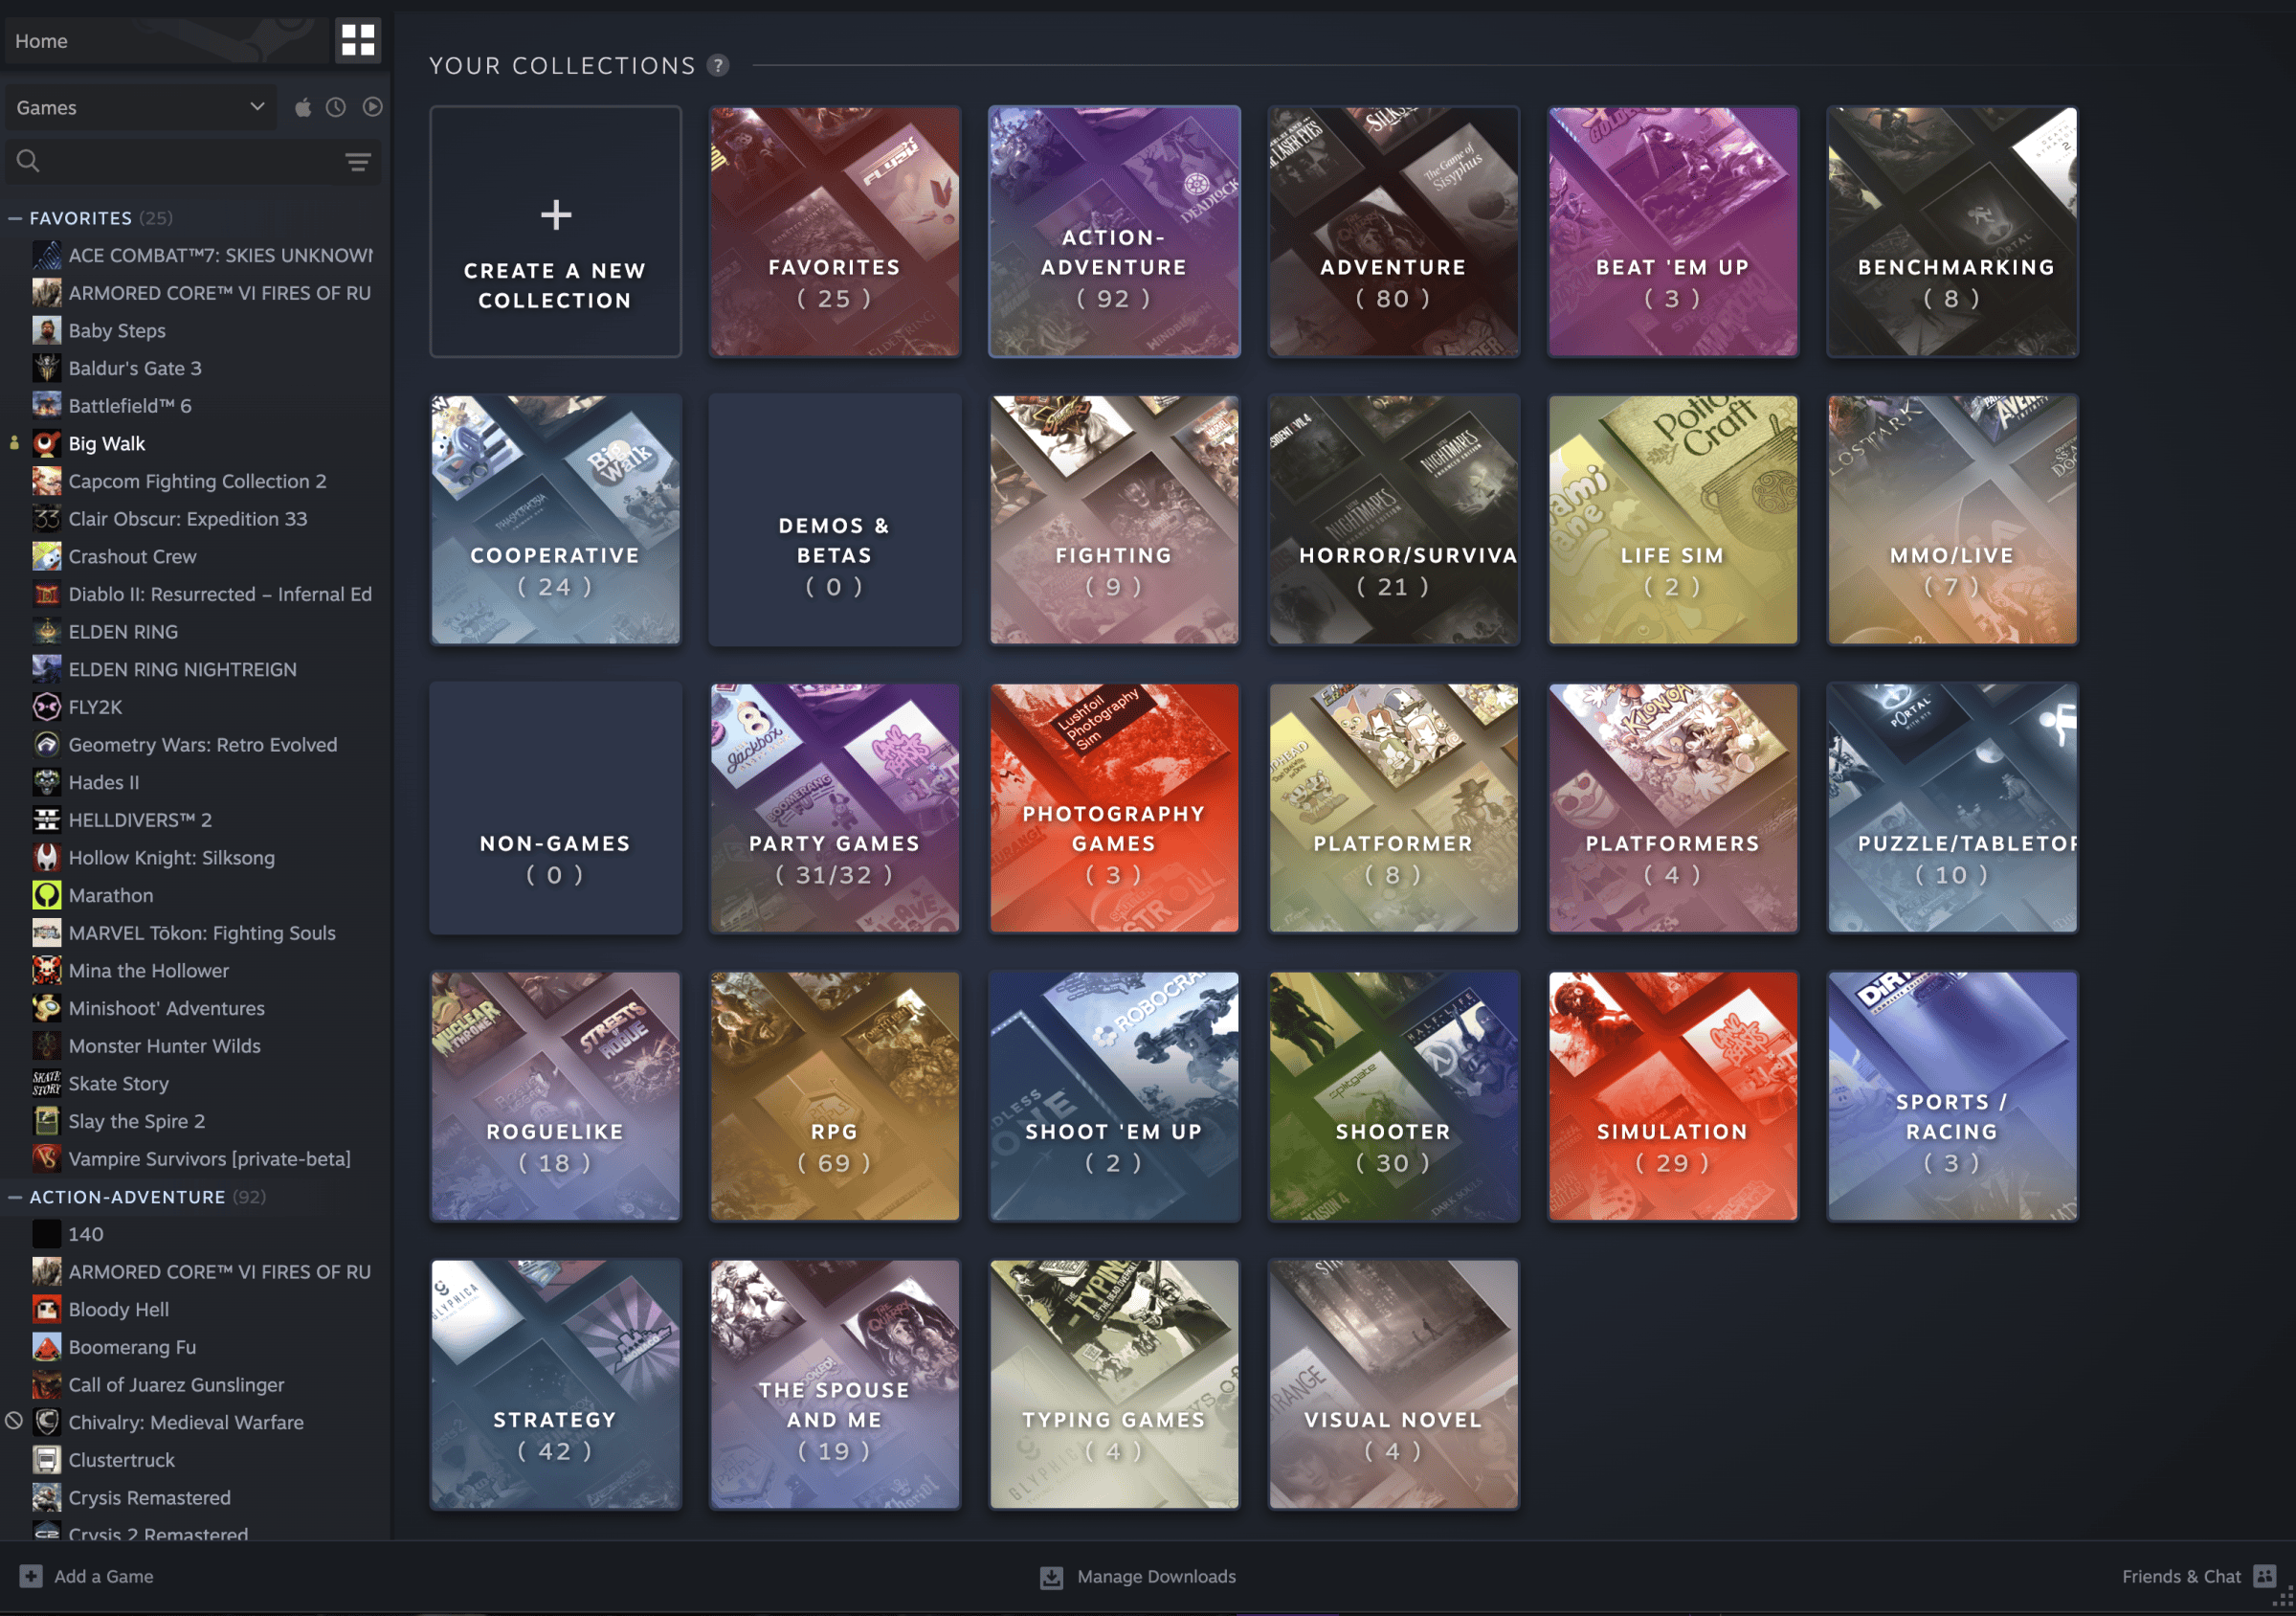The image size is (2296, 1616).
Task: Open the Benchmarking collection tile
Action: point(1952,231)
